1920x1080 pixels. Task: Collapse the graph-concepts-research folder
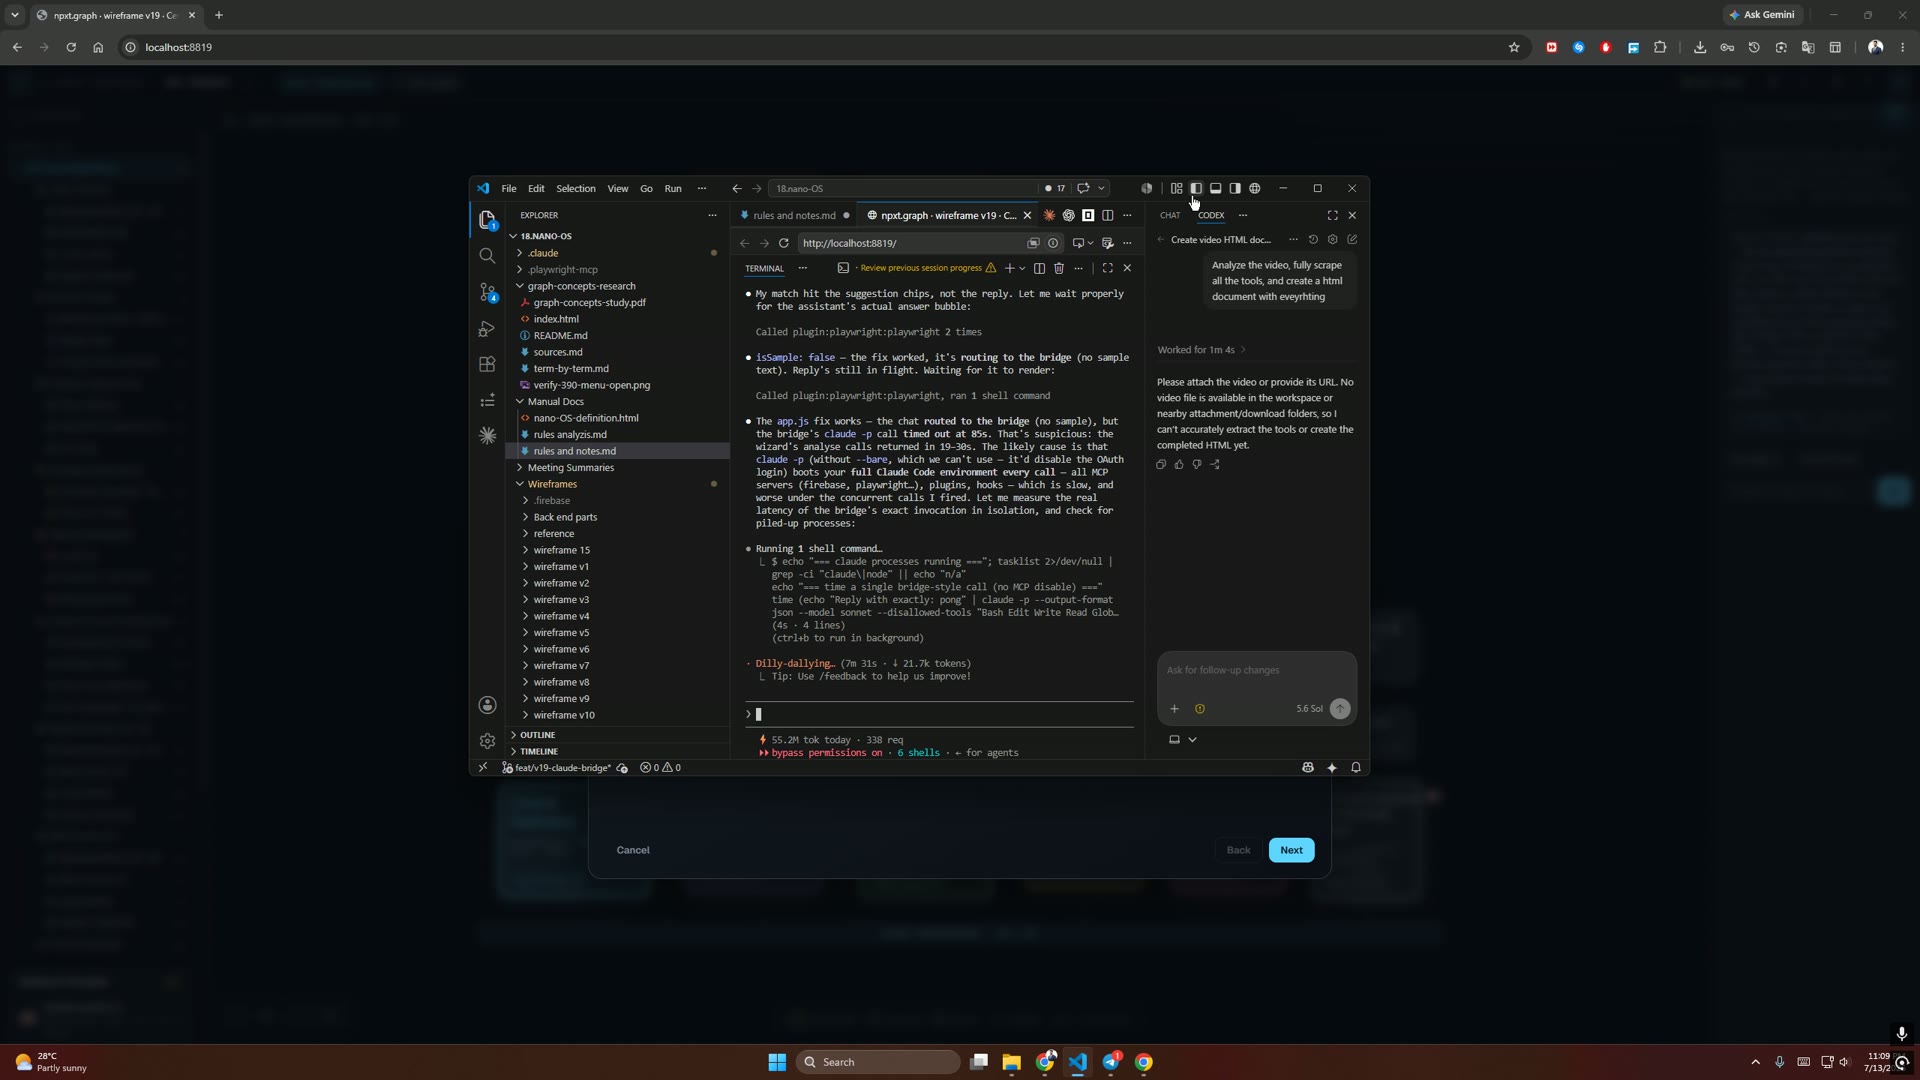point(615,286)
